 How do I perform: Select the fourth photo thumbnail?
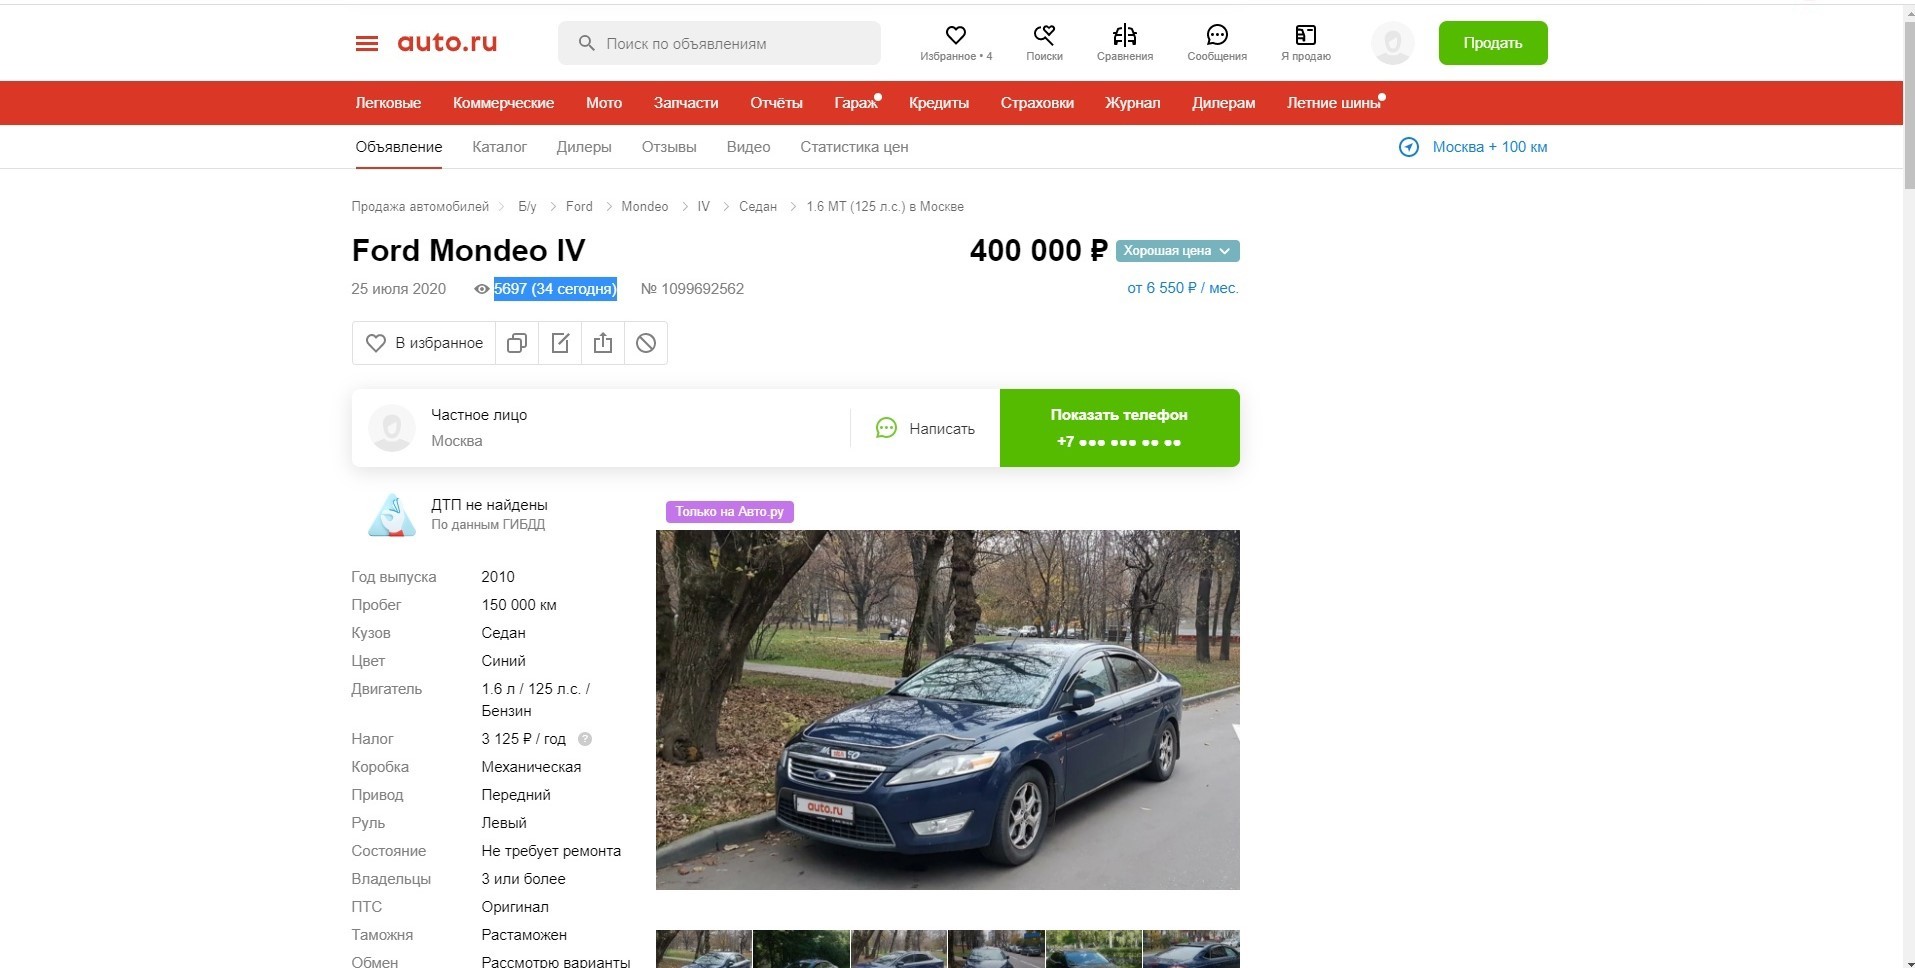(x=996, y=949)
